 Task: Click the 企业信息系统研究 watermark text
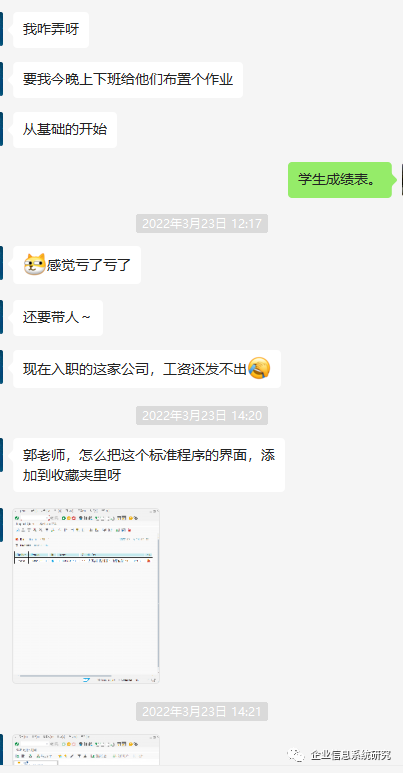[x=351, y=755]
